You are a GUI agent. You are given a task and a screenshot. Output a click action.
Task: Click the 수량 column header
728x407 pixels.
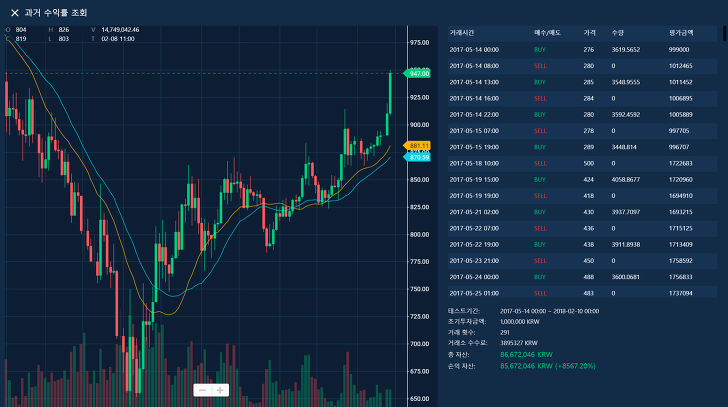(x=617, y=33)
